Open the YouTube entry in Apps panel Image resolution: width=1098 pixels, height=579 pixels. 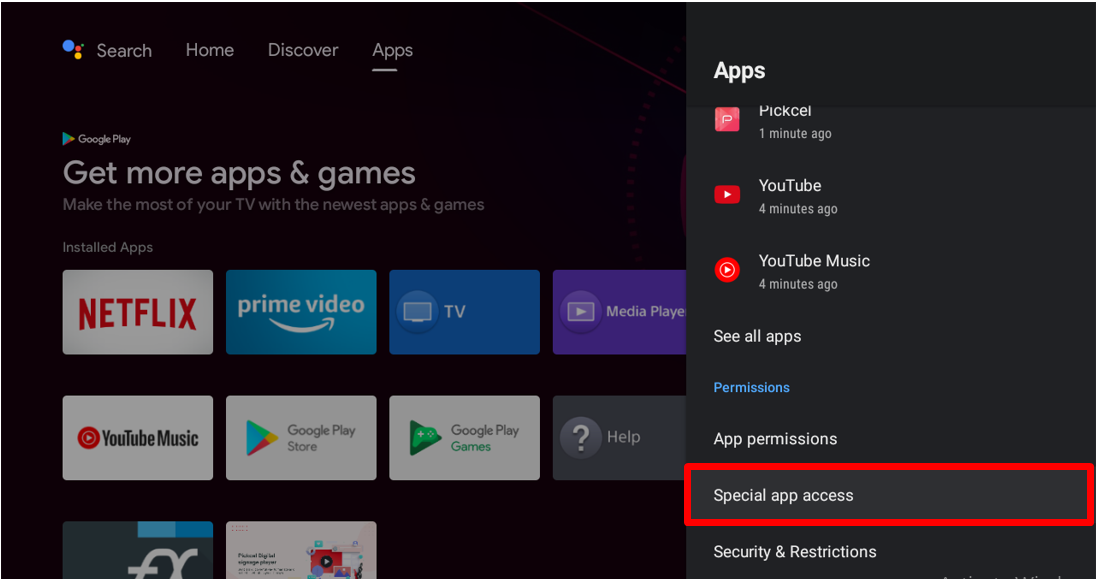[x=790, y=195]
